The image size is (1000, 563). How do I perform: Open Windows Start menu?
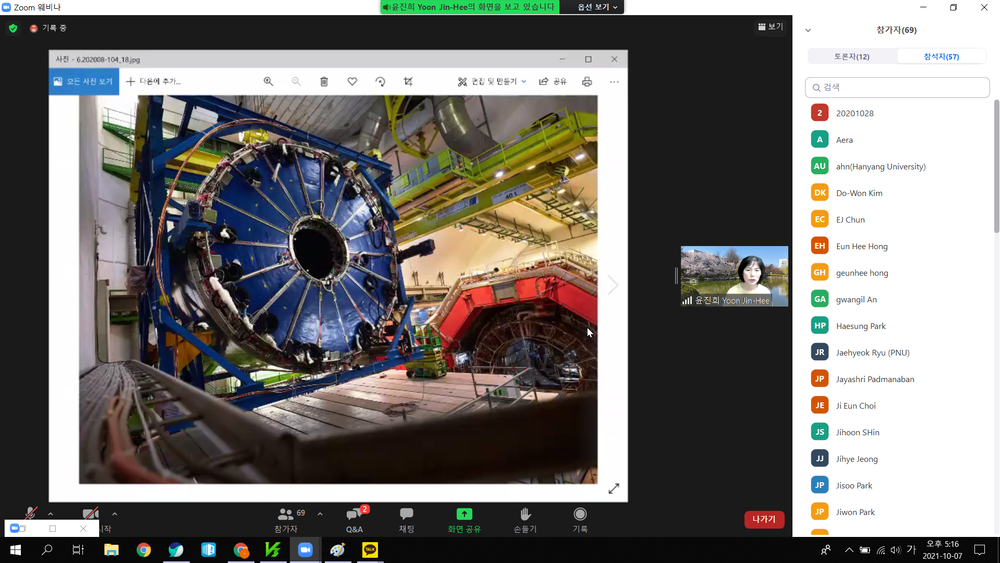(15, 550)
